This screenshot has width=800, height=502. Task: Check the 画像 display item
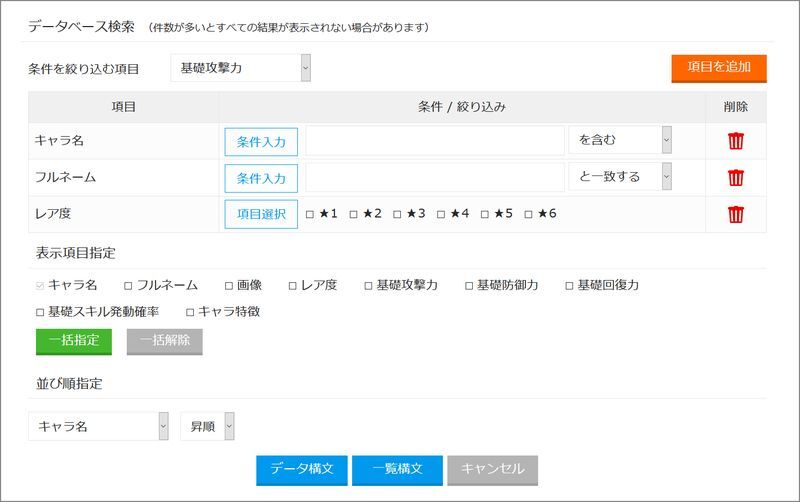click(229, 286)
